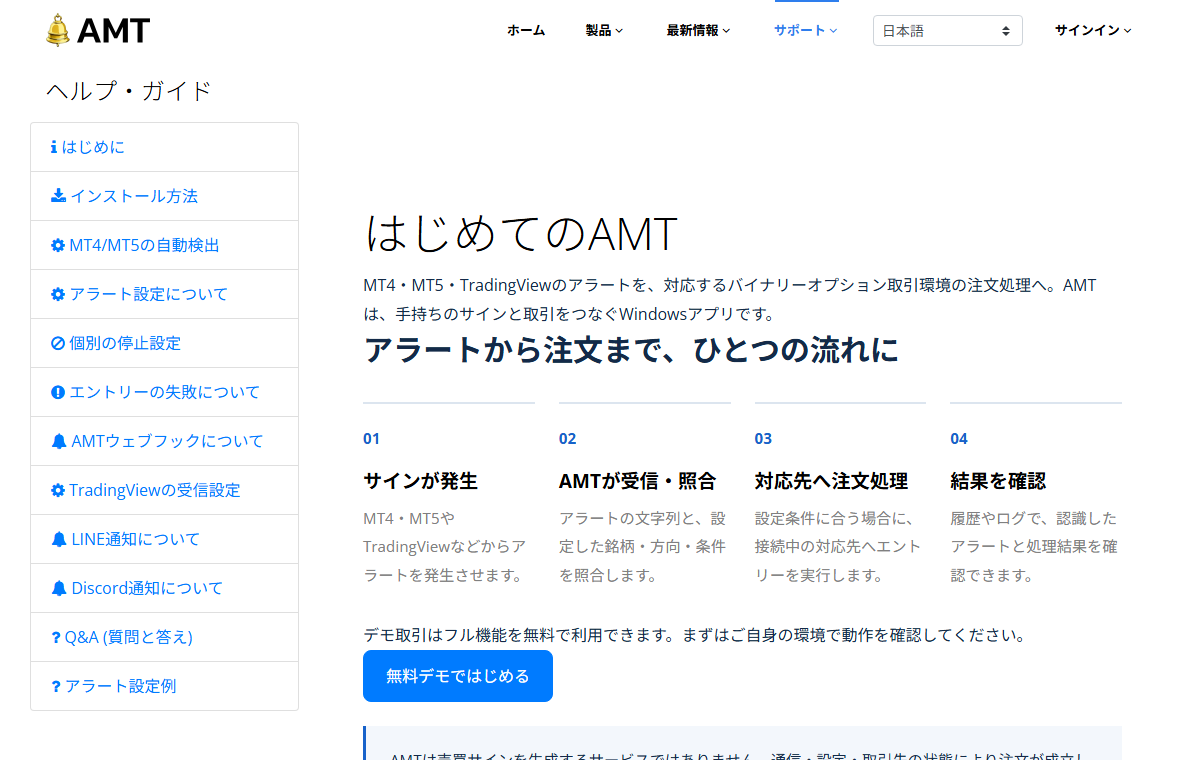Expand the サポート navigation menu
Screen dimensions: 1200x760
coord(805,30)
